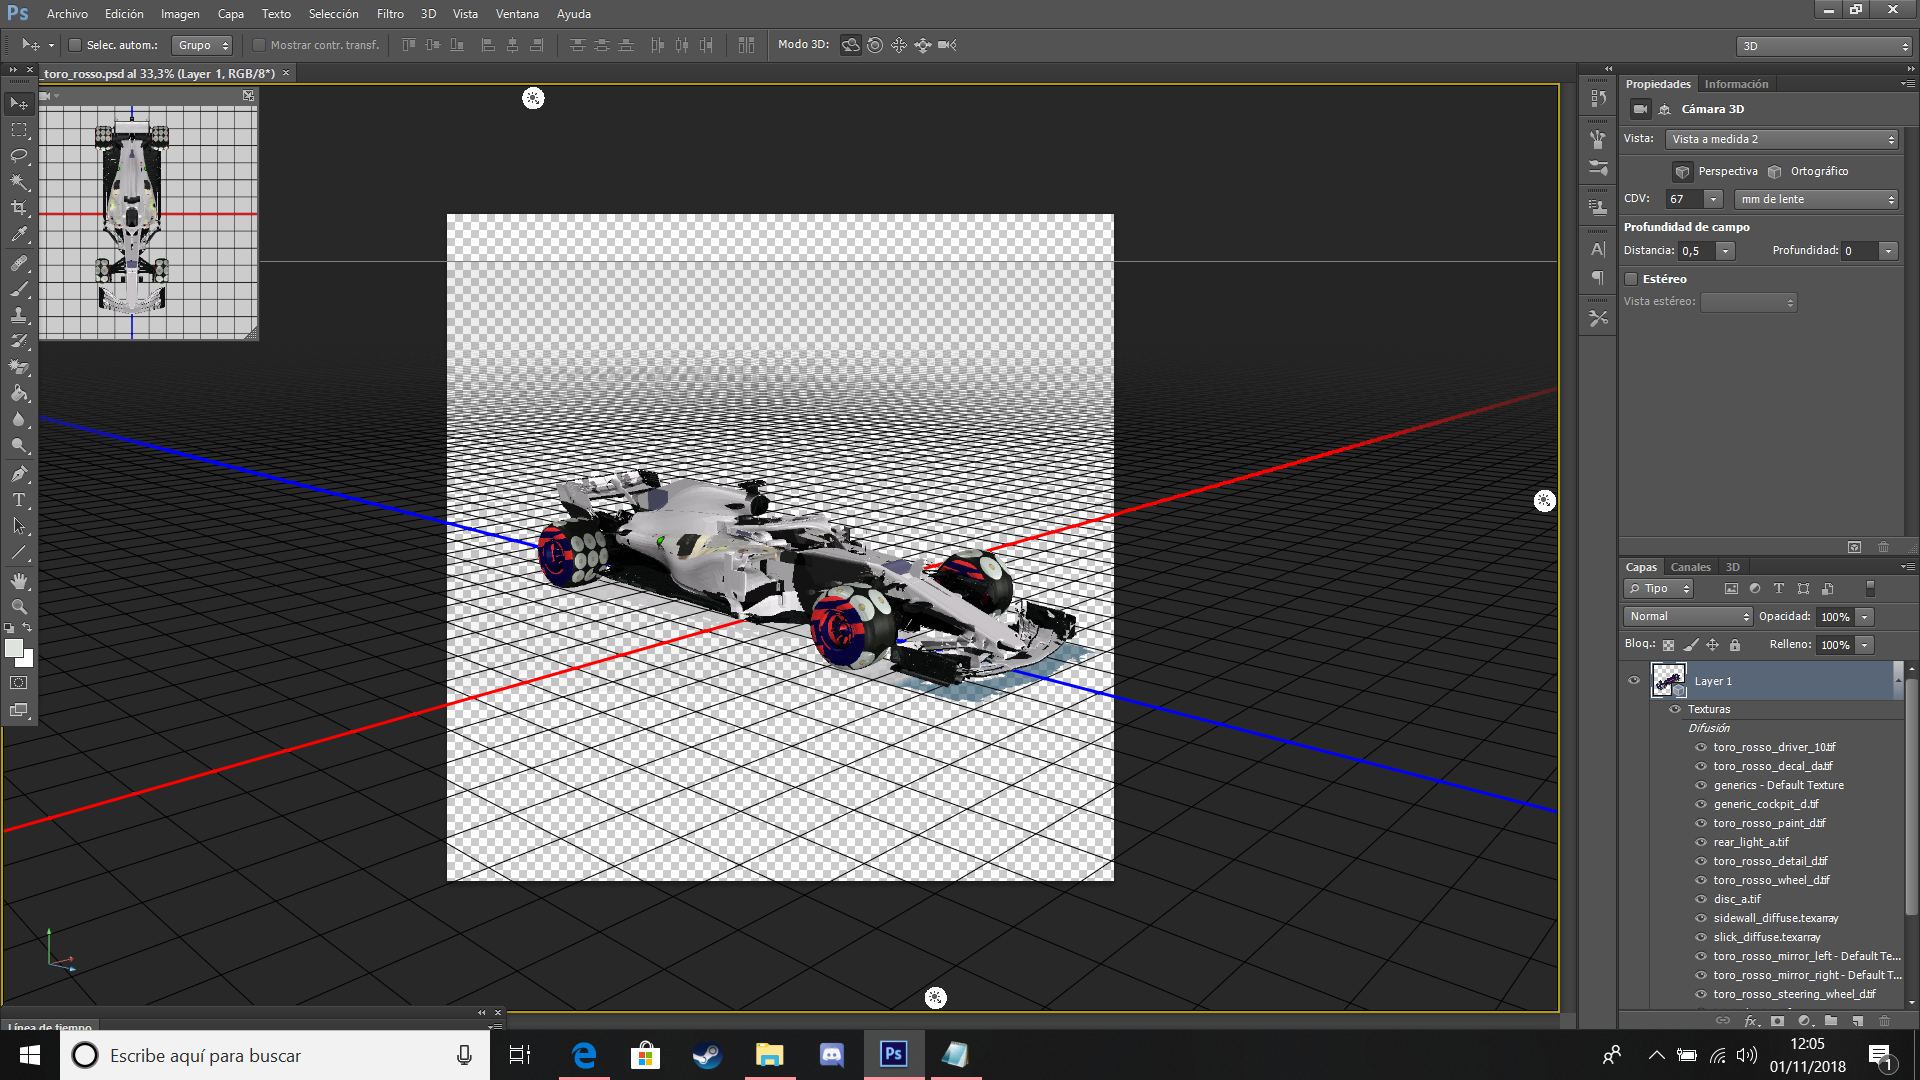Select the Zoom tool
The width and height of the screenshot is (1920, 1080).
(x=19, y=607)
